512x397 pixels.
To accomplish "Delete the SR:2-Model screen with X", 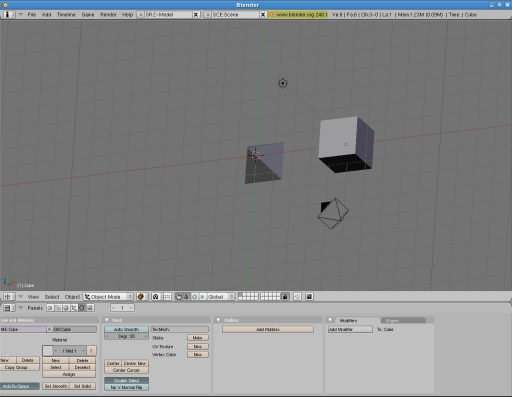I will pos(196,15).
